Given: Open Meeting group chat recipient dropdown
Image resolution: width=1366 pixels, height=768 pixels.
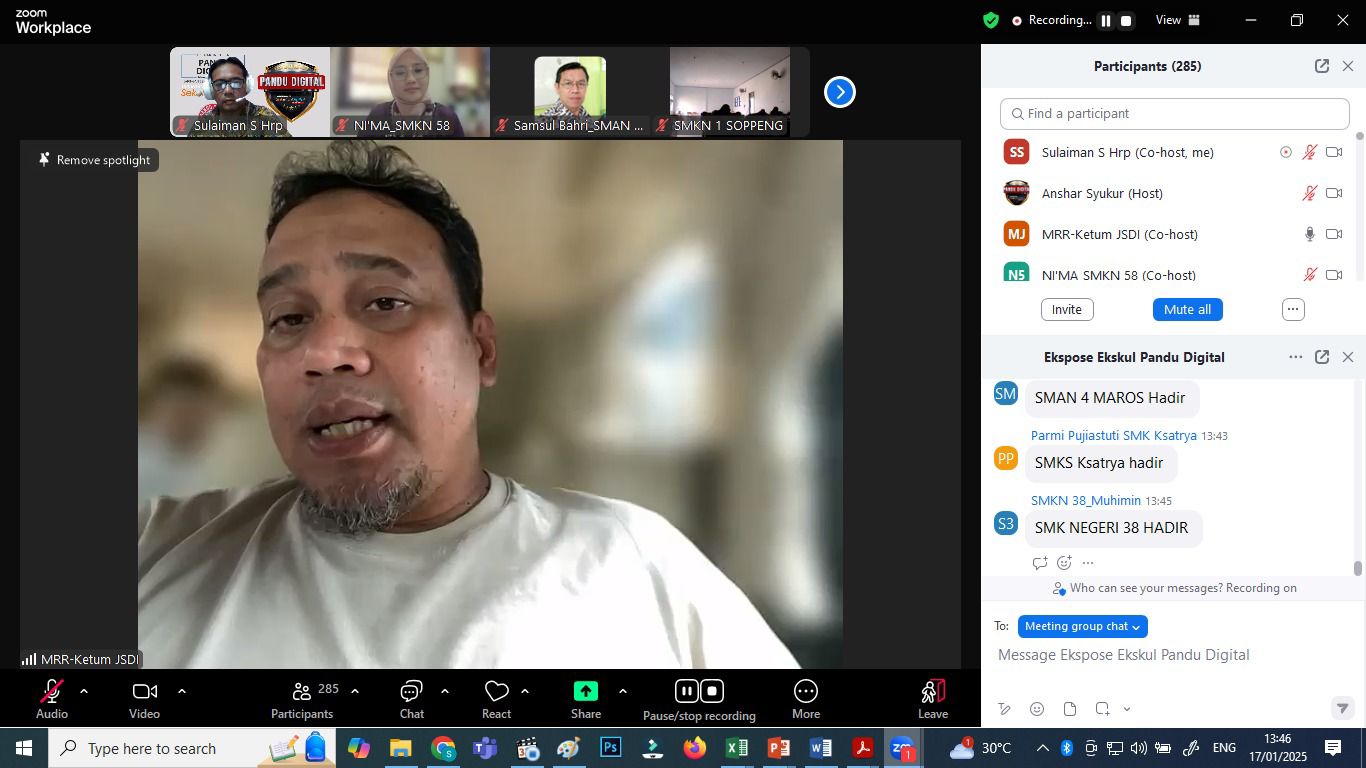Looking at the screenshot, I should pos(1082,626).
